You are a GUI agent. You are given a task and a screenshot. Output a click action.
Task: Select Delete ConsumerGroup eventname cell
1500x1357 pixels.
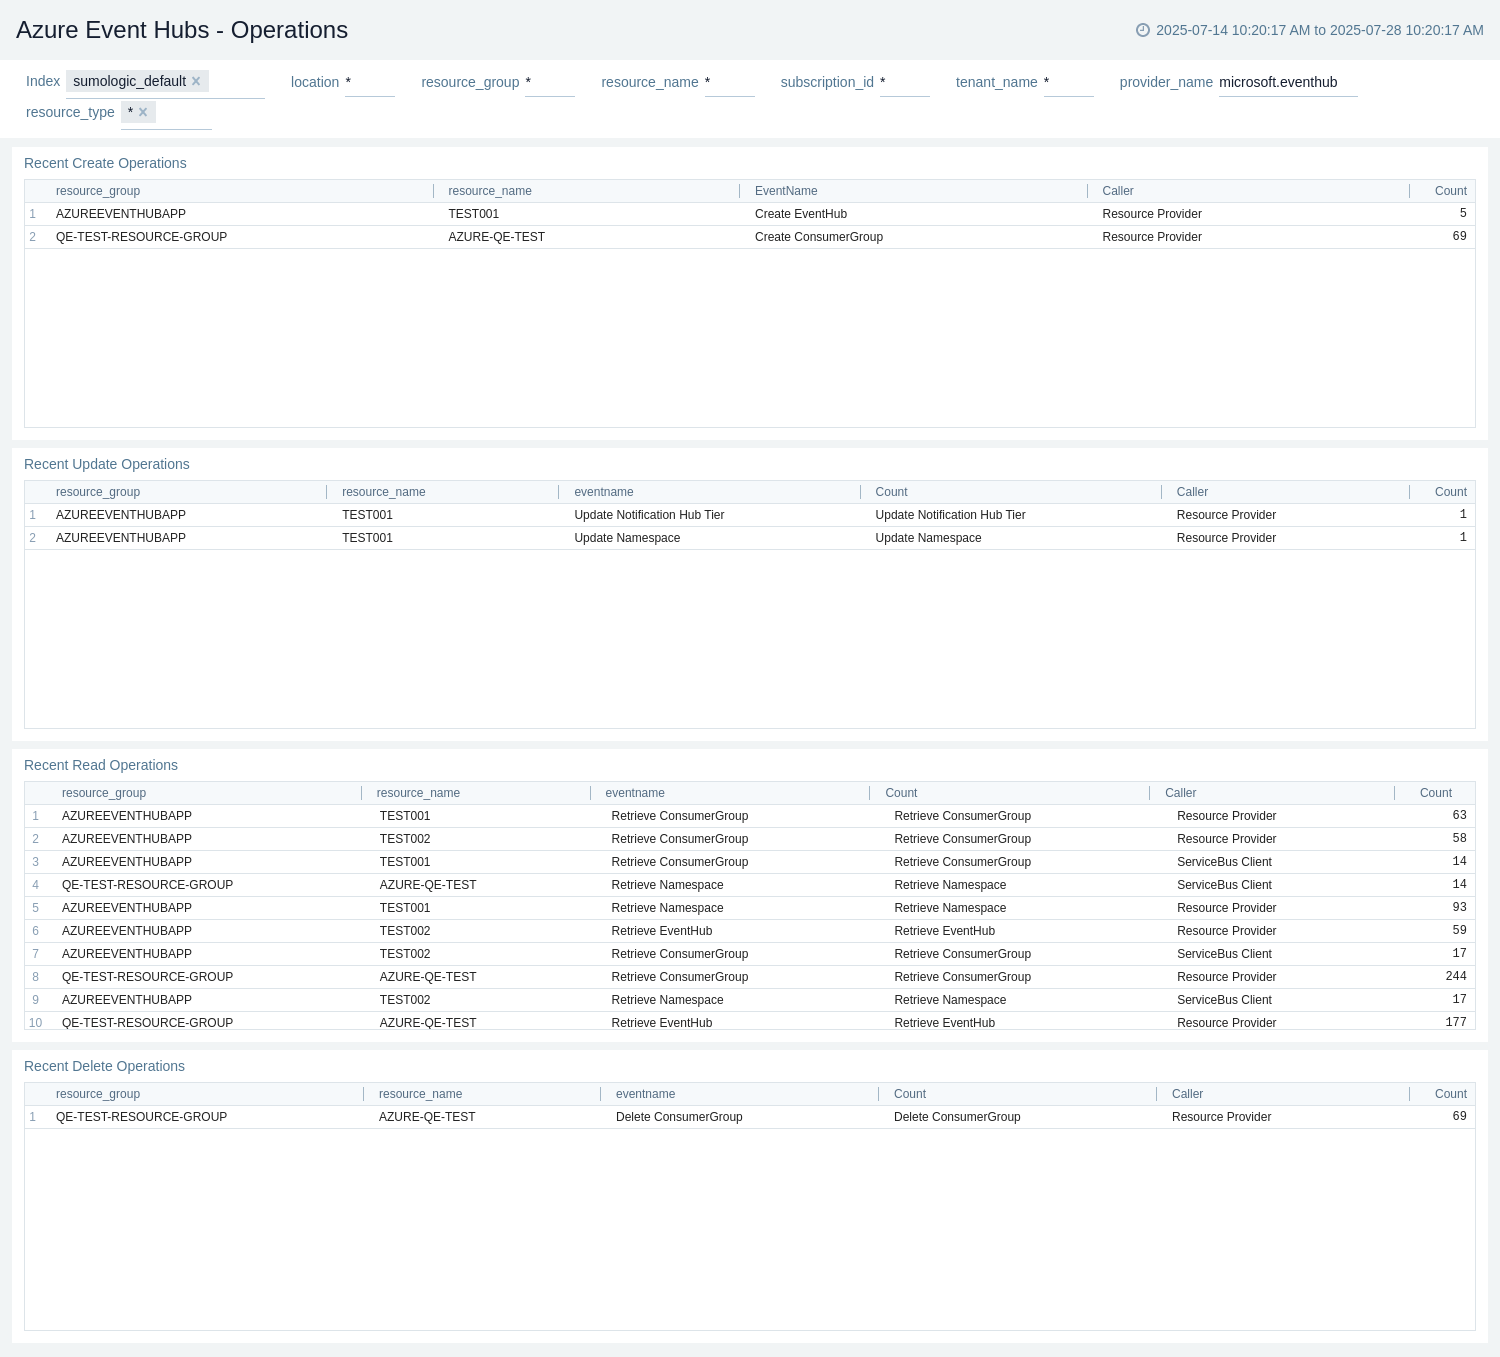click(679, 1117)
